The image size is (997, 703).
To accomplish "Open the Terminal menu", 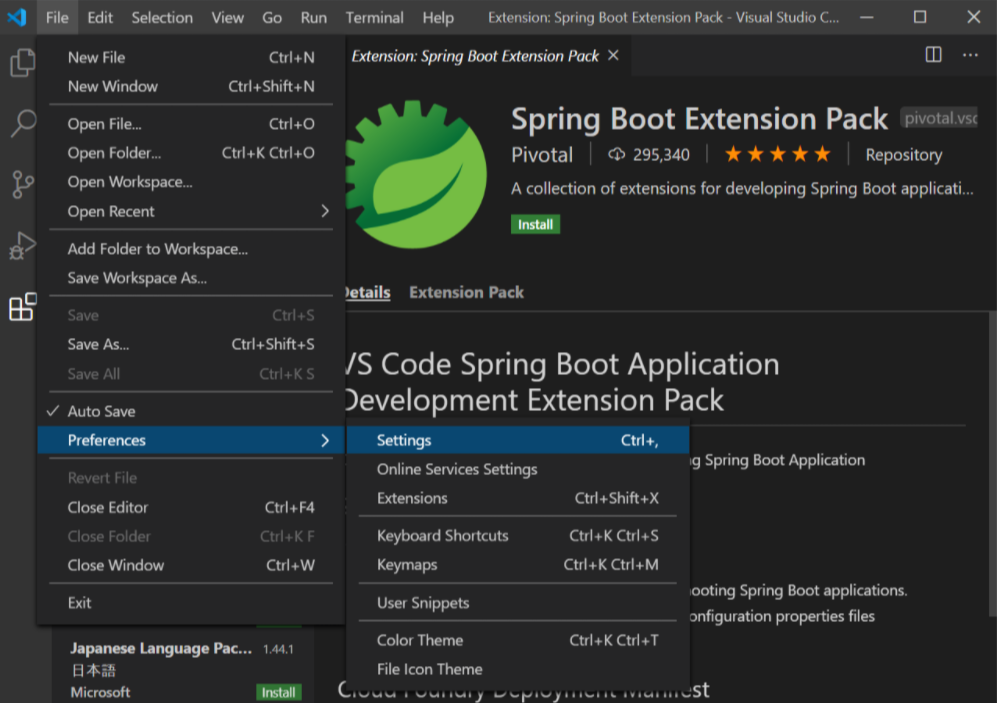I will [374, 17].
